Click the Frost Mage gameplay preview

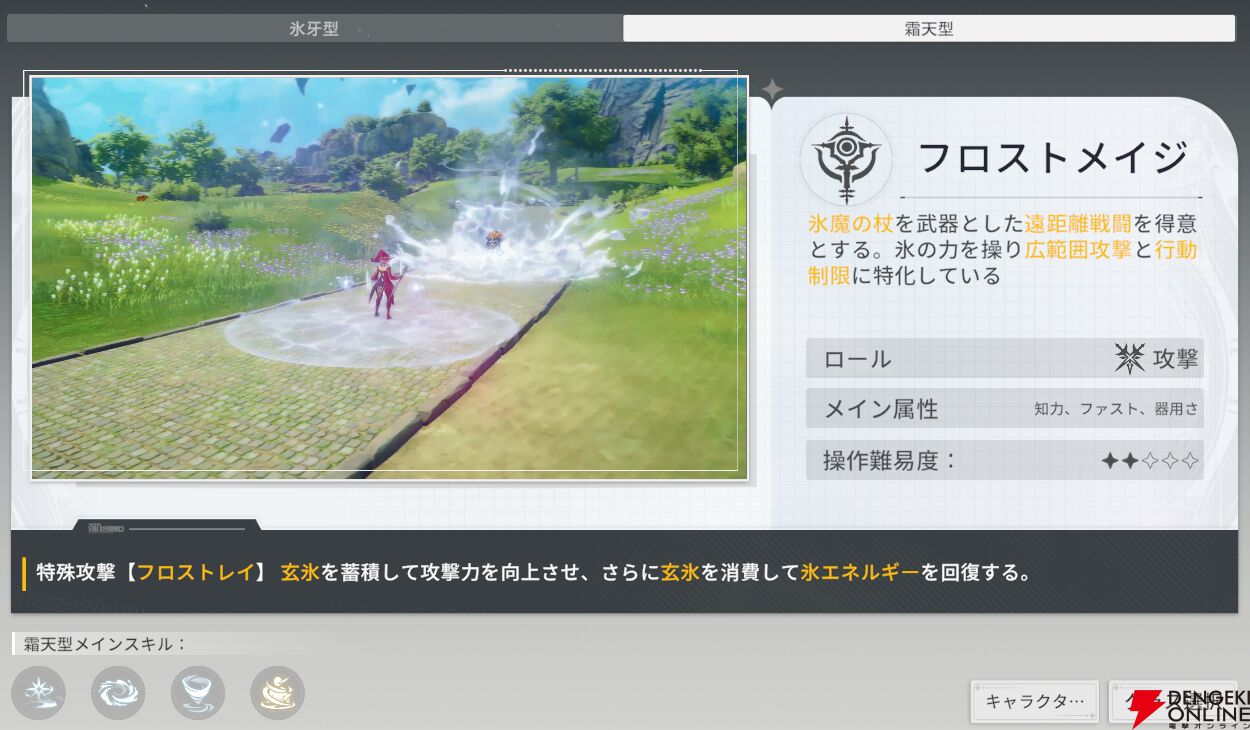pyautogui.click(x=389, y=277)
